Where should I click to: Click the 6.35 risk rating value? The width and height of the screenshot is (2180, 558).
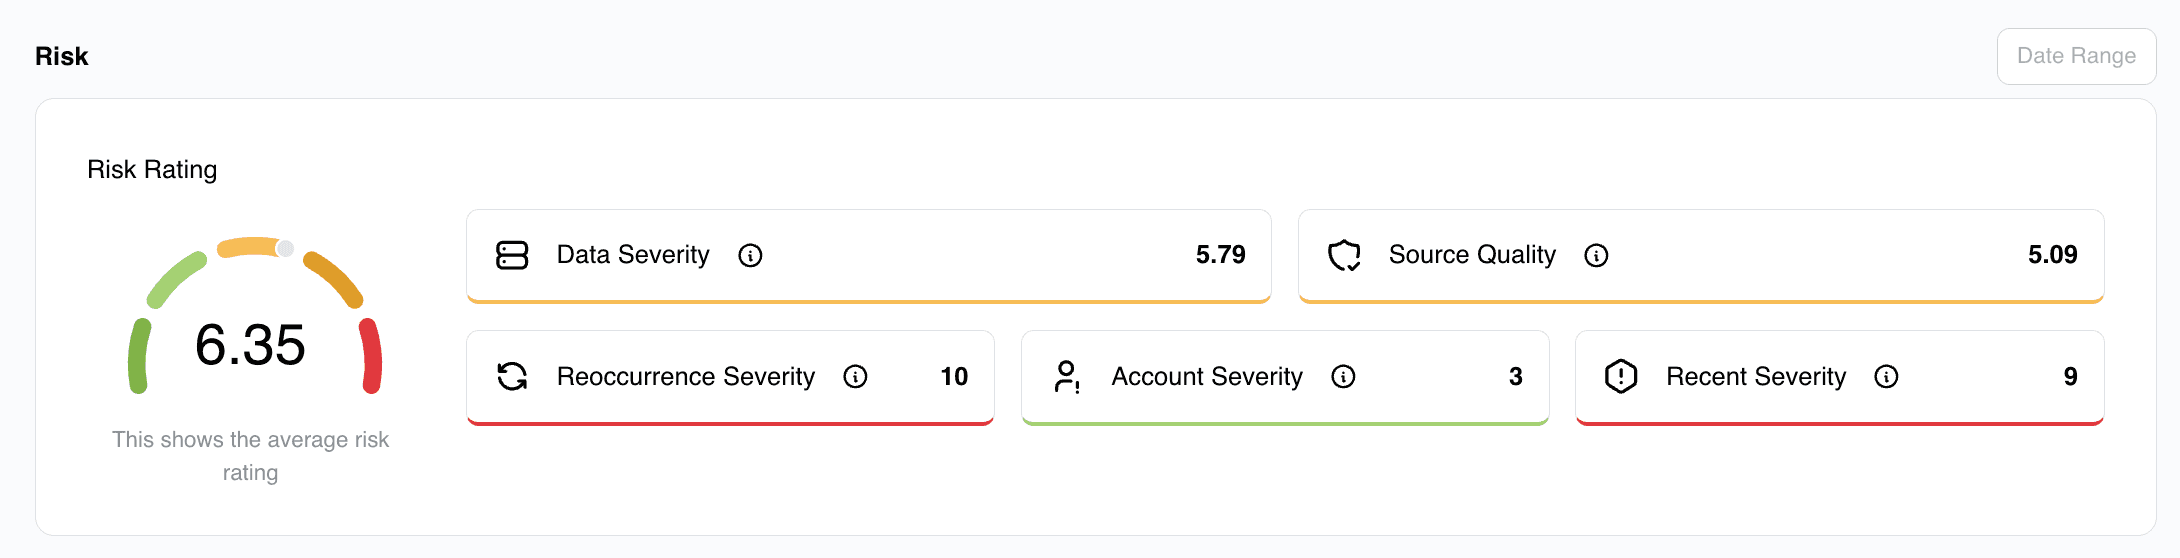point(250,345)
